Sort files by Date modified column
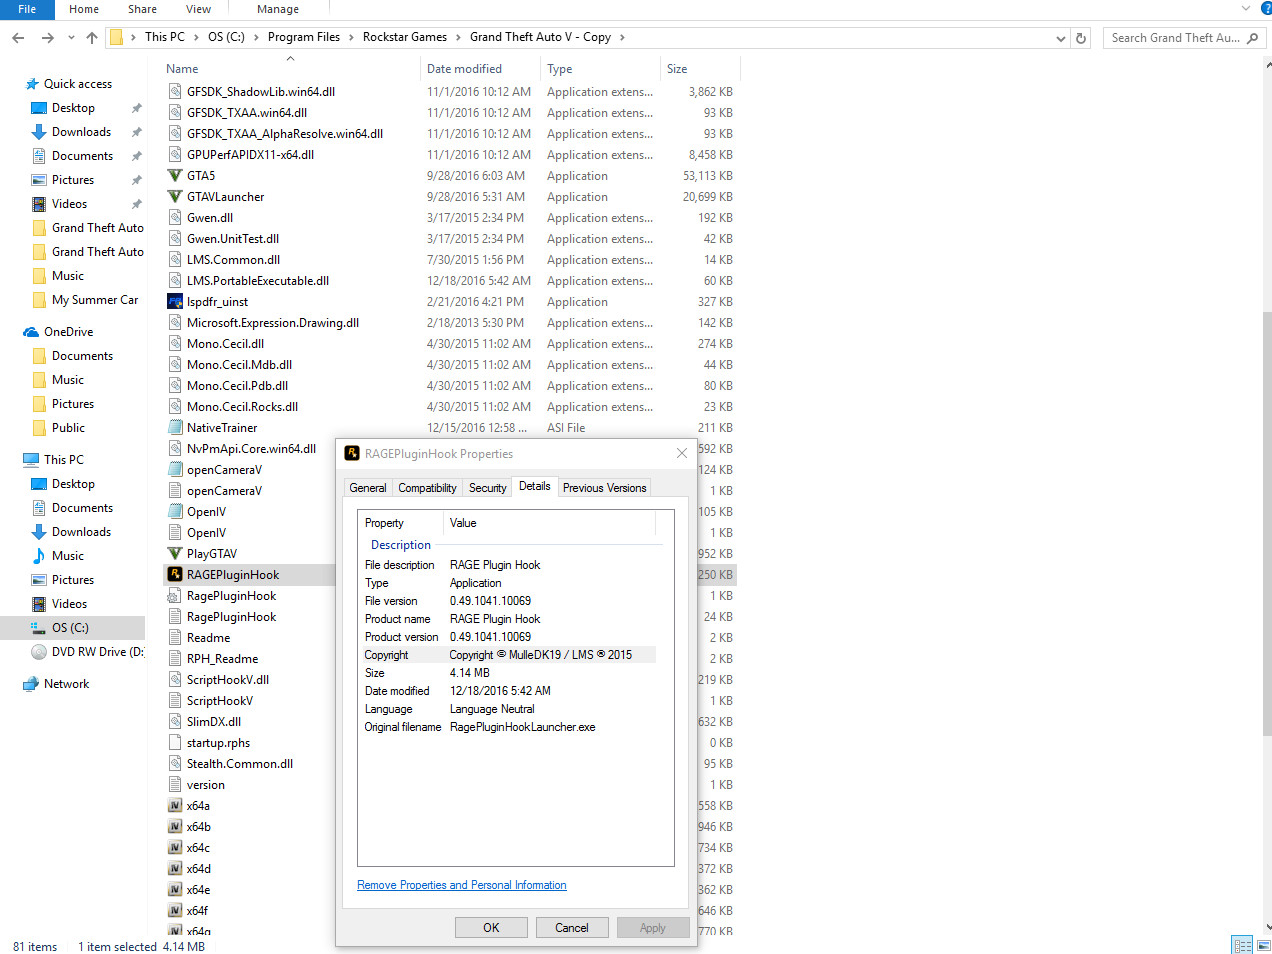 tap(480, 69)
